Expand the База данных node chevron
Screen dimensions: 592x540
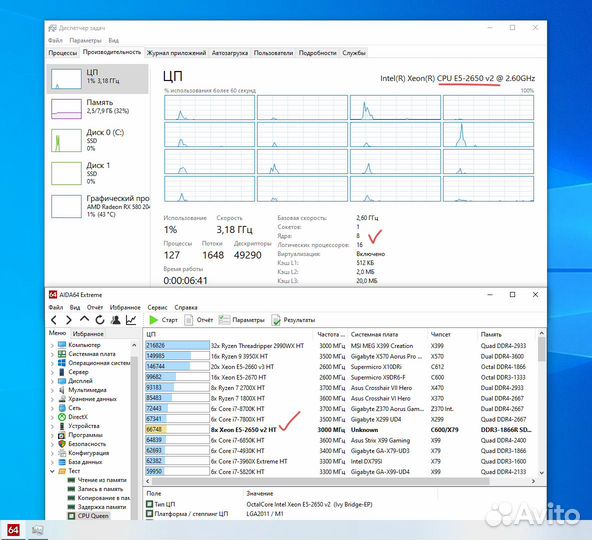pos(52,462)
